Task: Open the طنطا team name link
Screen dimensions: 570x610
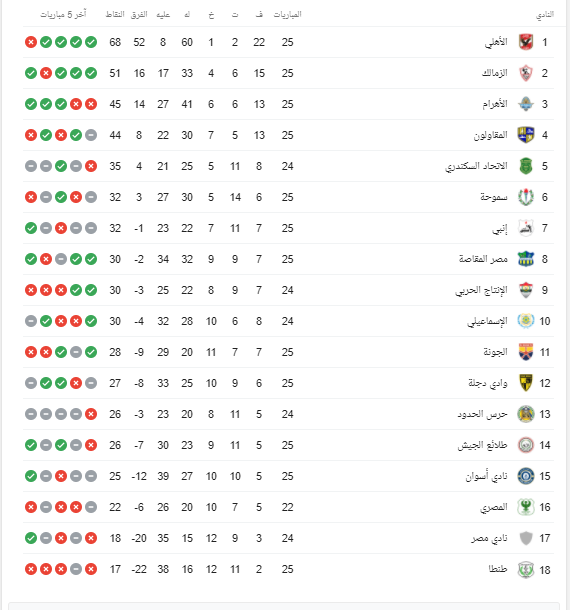Action: (x=498, y=569)
